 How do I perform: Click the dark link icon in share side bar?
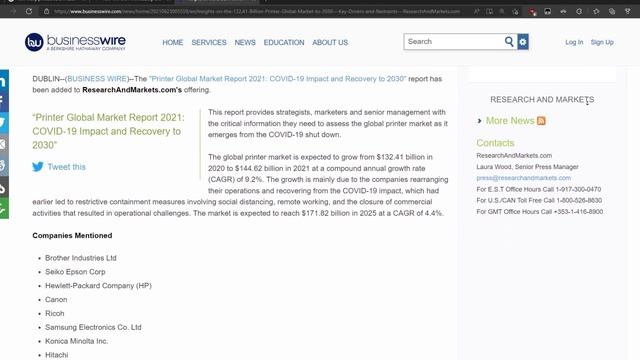3,187
